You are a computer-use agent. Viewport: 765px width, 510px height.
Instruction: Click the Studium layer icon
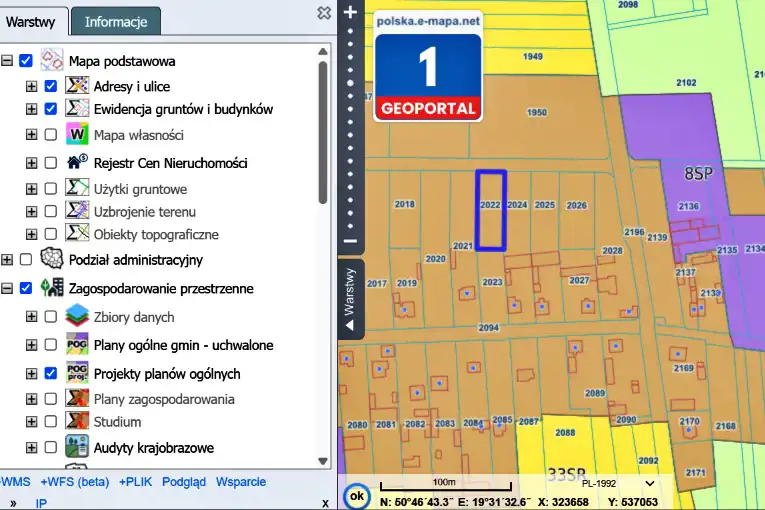point(77,421)
